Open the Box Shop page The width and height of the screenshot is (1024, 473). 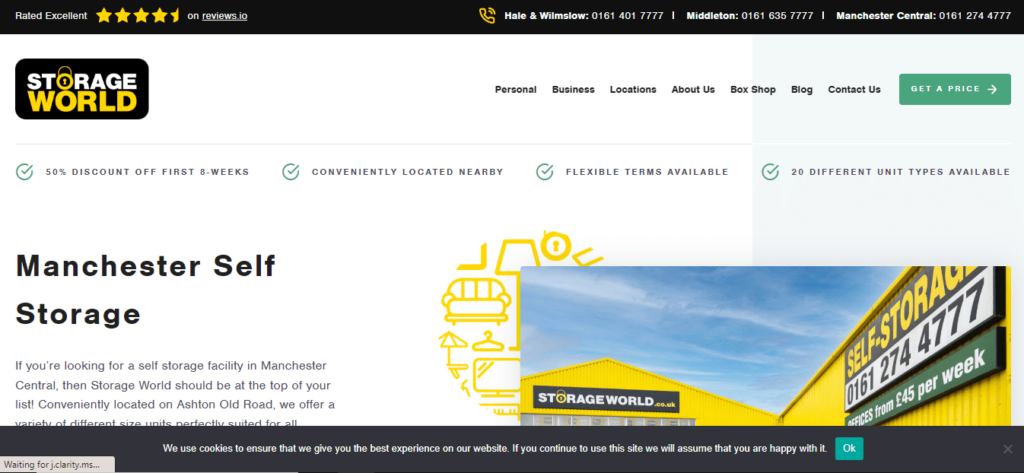pos(753,90)
